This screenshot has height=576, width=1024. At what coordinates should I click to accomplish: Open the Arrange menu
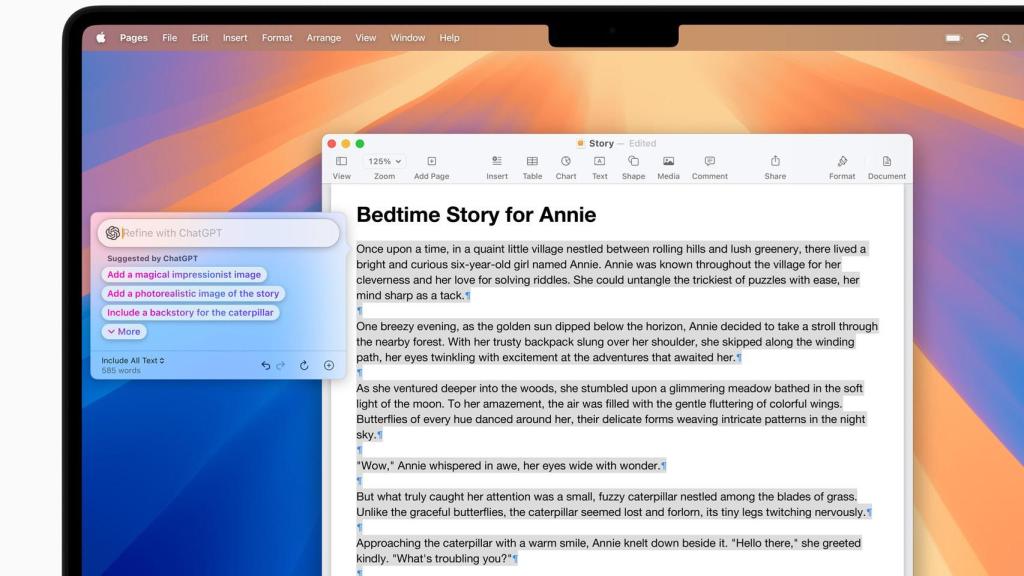pos(323,38)
